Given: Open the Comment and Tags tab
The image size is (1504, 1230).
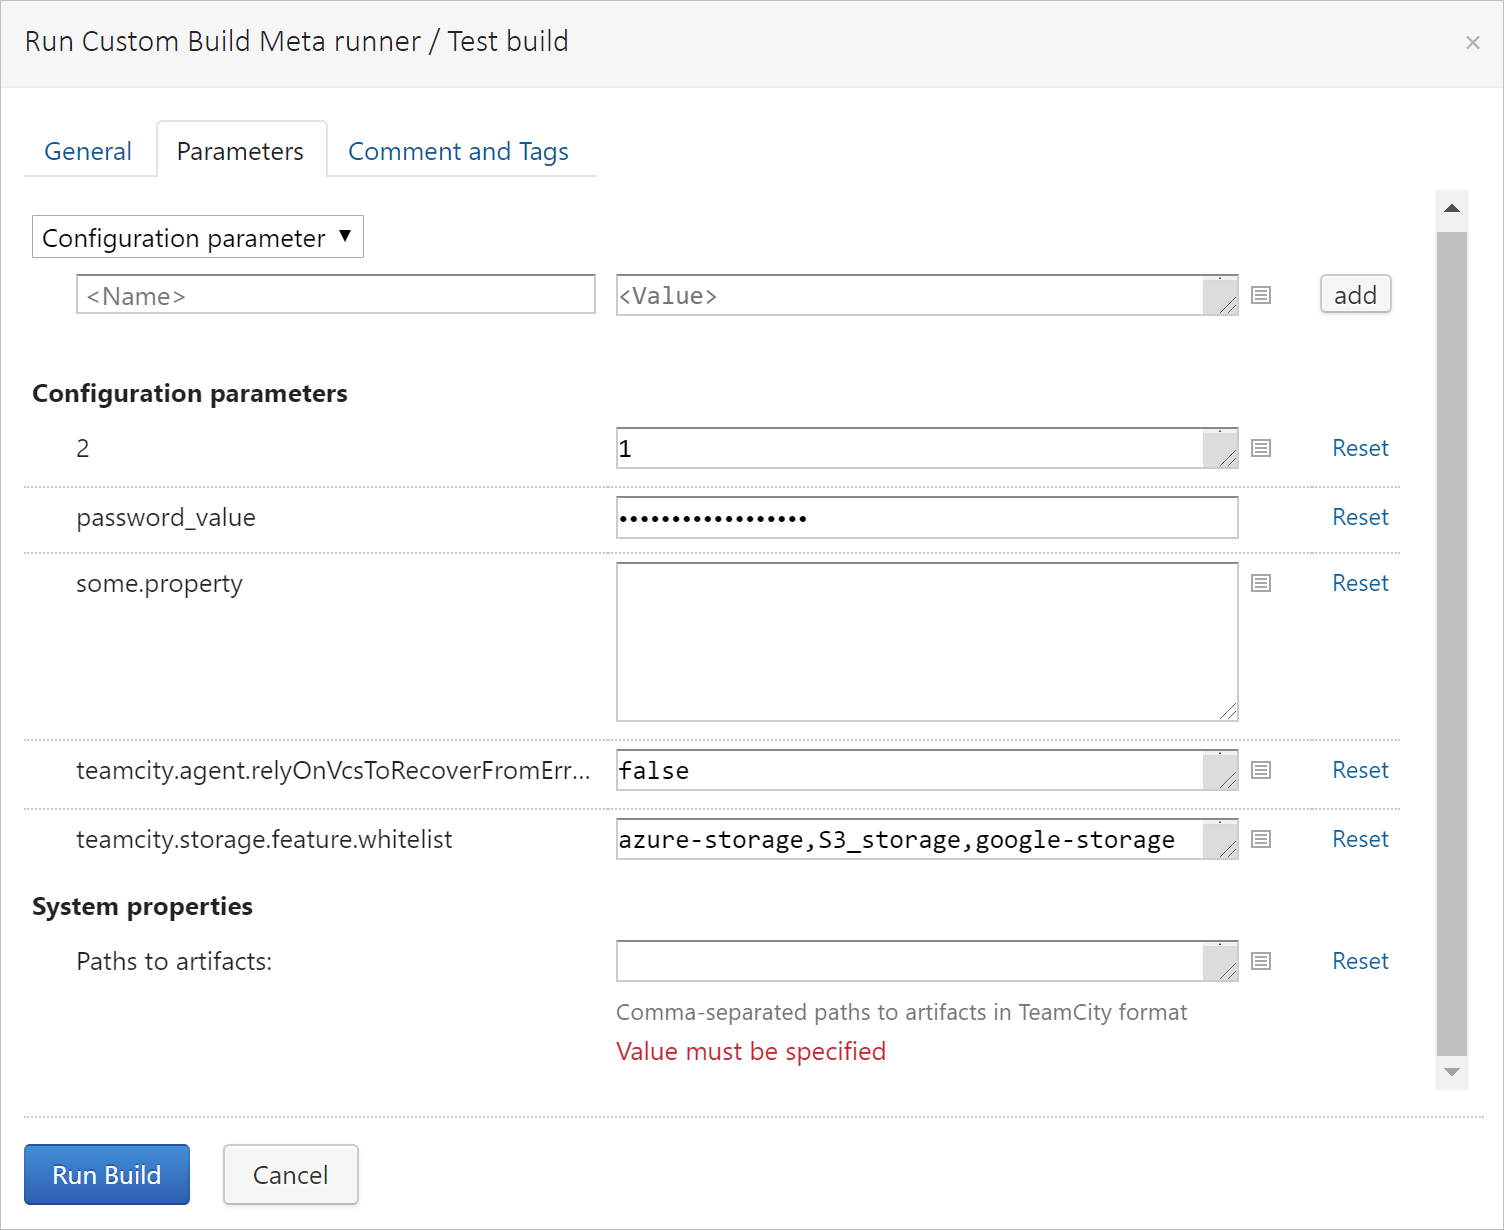Looking at the screenshot, I should click(x=458, y=150).
